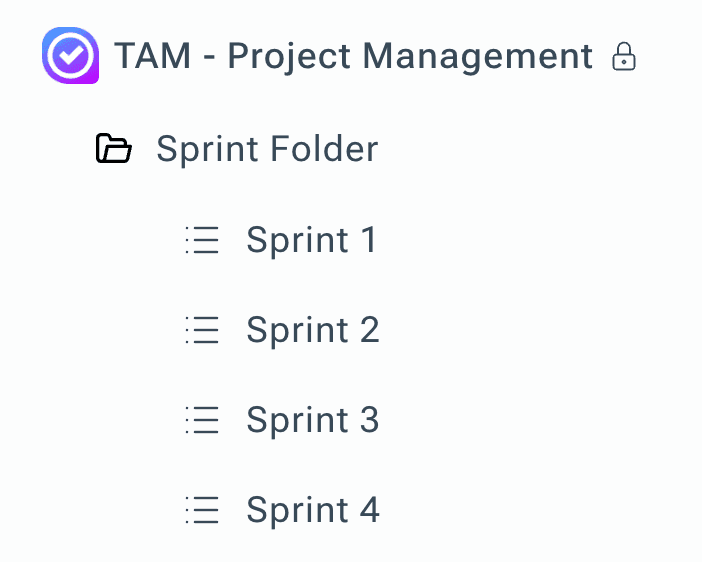Select the Sprint Folder label
This screenshot has height=562, width=702.
point(267,149)
